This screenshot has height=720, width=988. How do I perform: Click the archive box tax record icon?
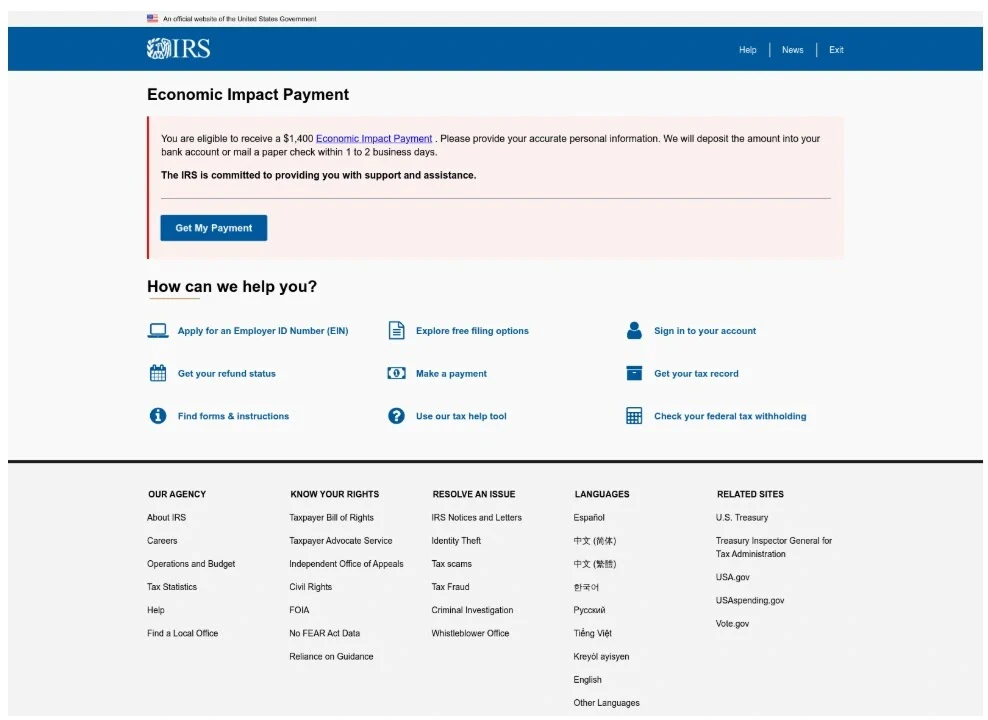(634, 374)
